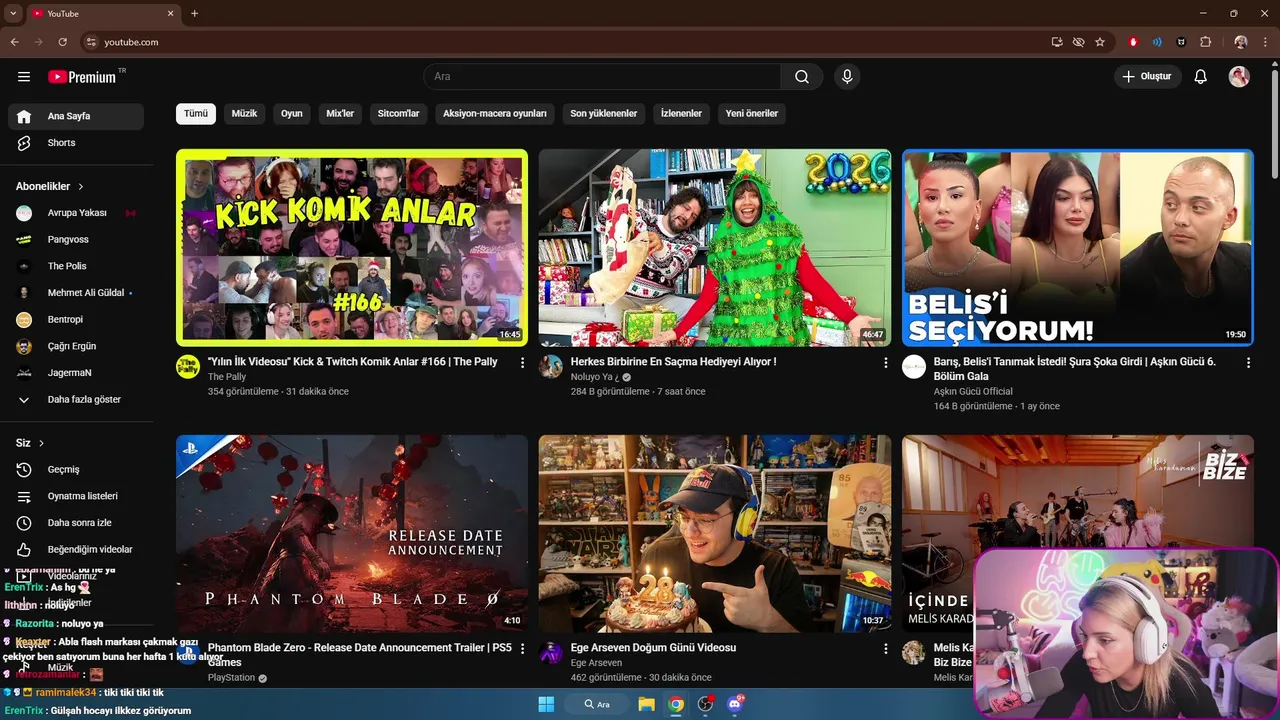Open options for Herkes Birbirine video
This screenshot has height=720, width=1280.
coord(885,363)
